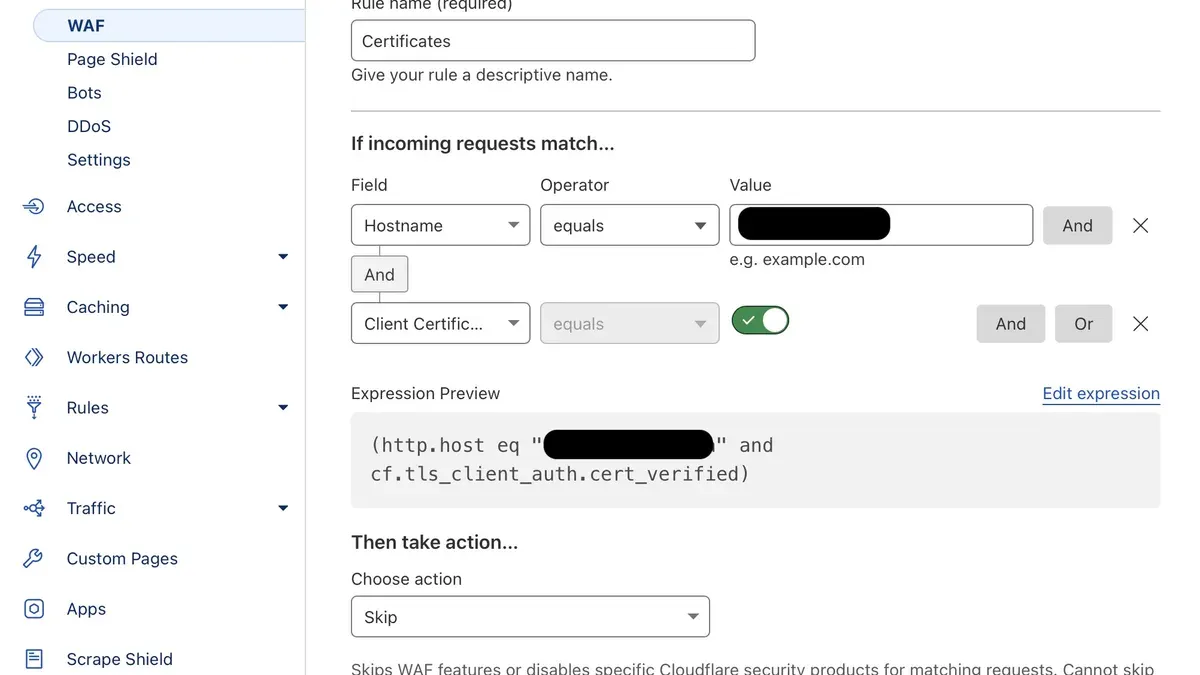Click 'Give your rule a descriptive name.' text

tap(481, 75)
